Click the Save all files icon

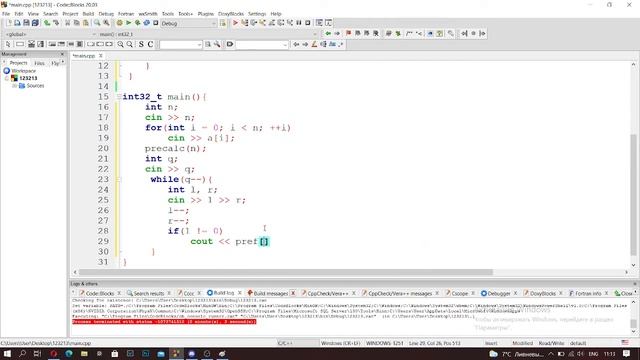35,23
